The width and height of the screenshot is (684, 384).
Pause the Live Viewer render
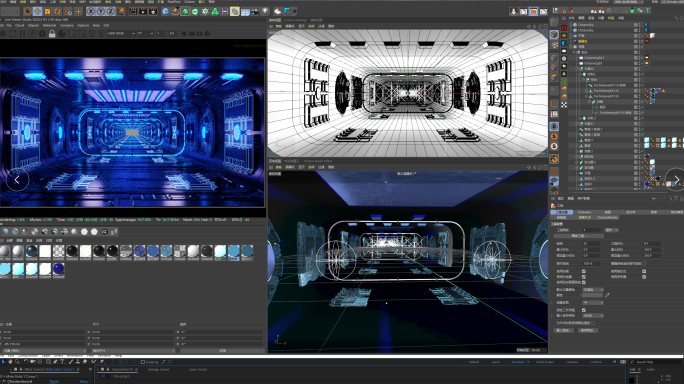click(x=22, y=34)
